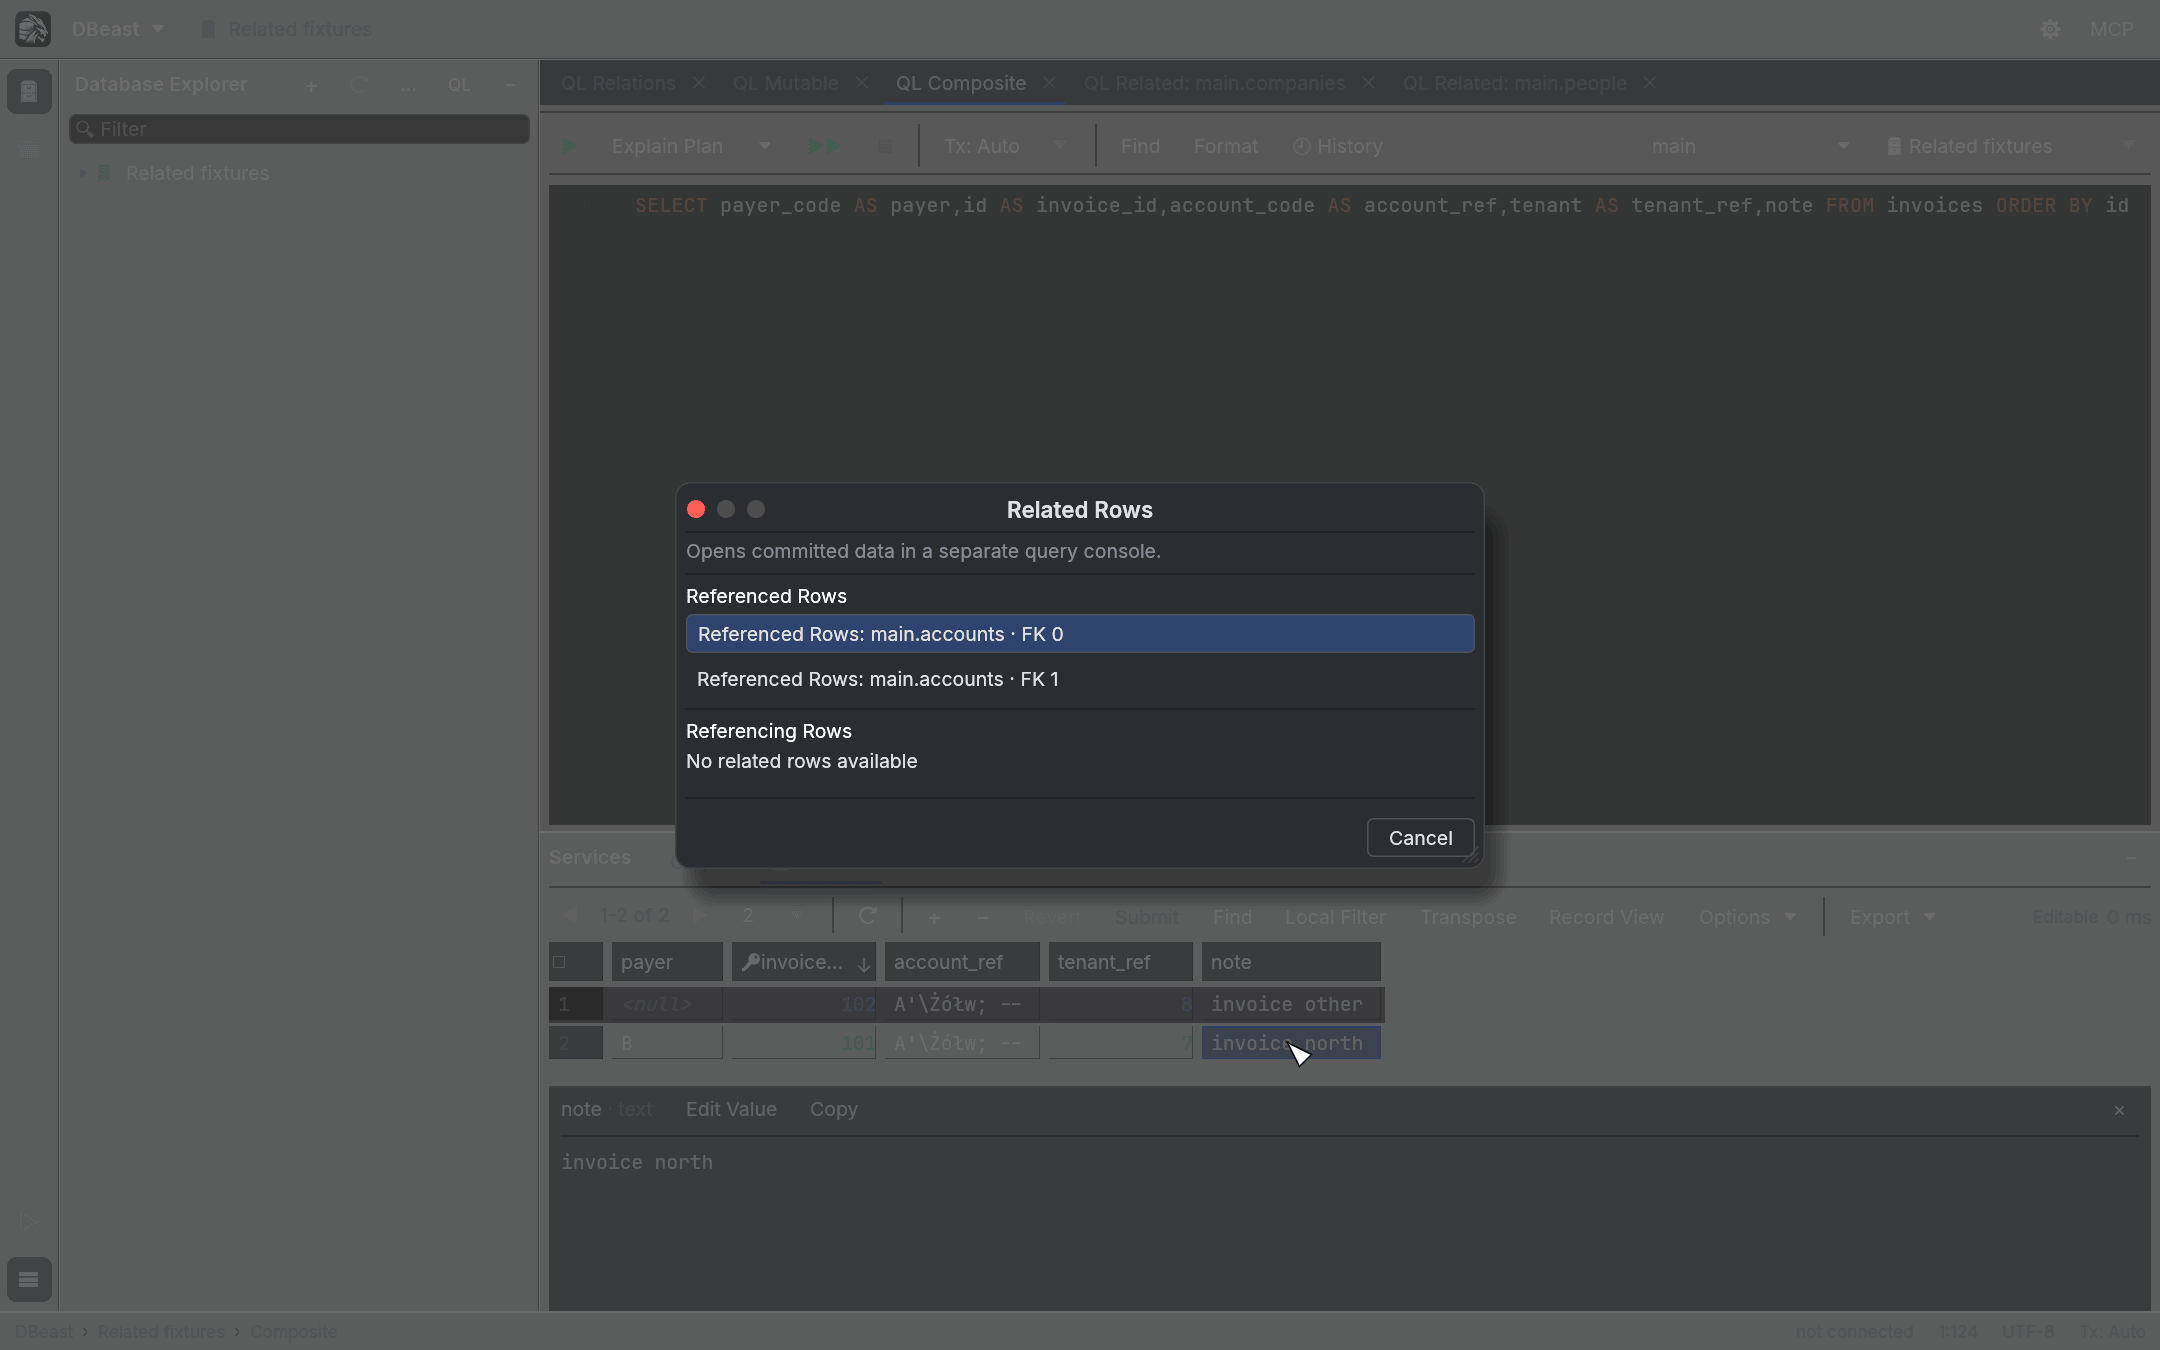Viewport: 2160px width, 1350px height.
Task: Open settings via the gear icon
Action: click(x=2050, y=29)
